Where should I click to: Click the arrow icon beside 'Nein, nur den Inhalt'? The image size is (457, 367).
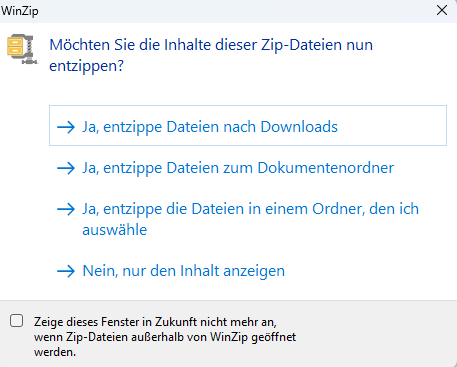point(66,271)
